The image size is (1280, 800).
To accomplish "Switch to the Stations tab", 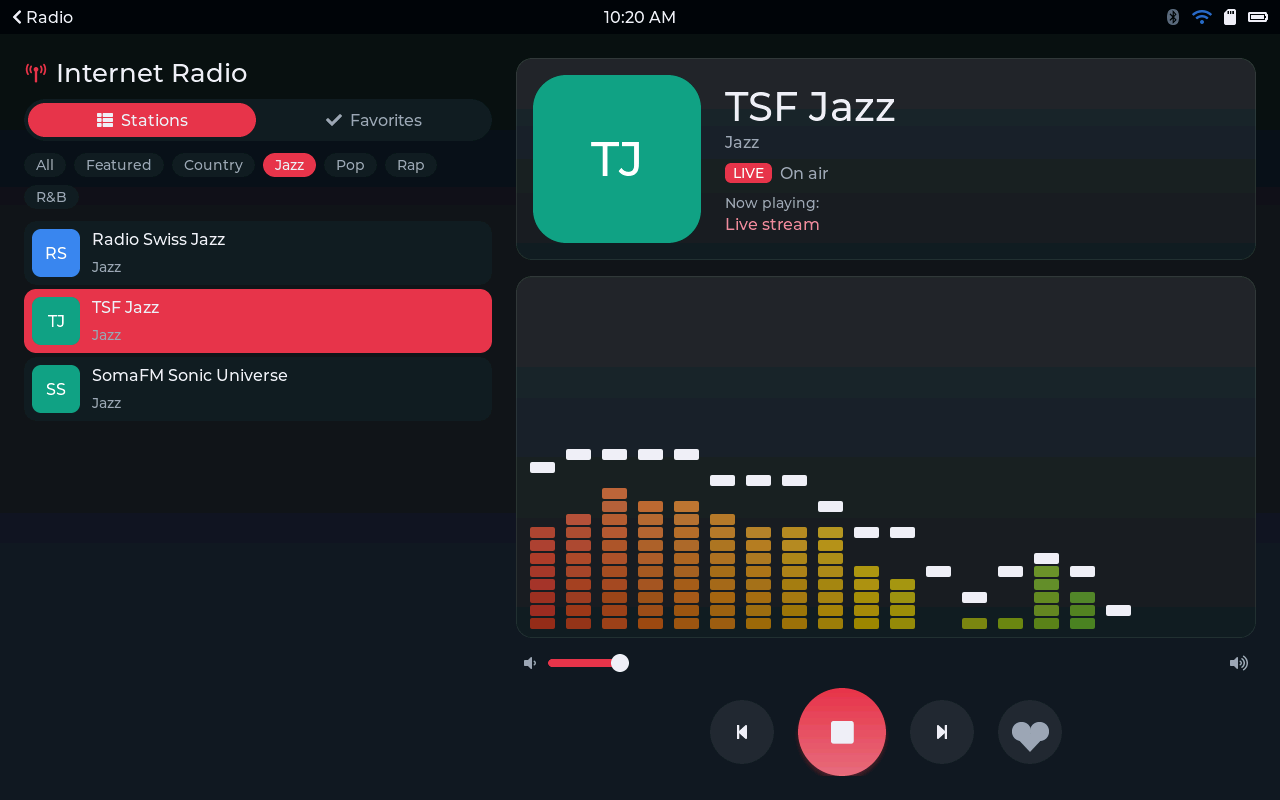I will coord(142,120).
